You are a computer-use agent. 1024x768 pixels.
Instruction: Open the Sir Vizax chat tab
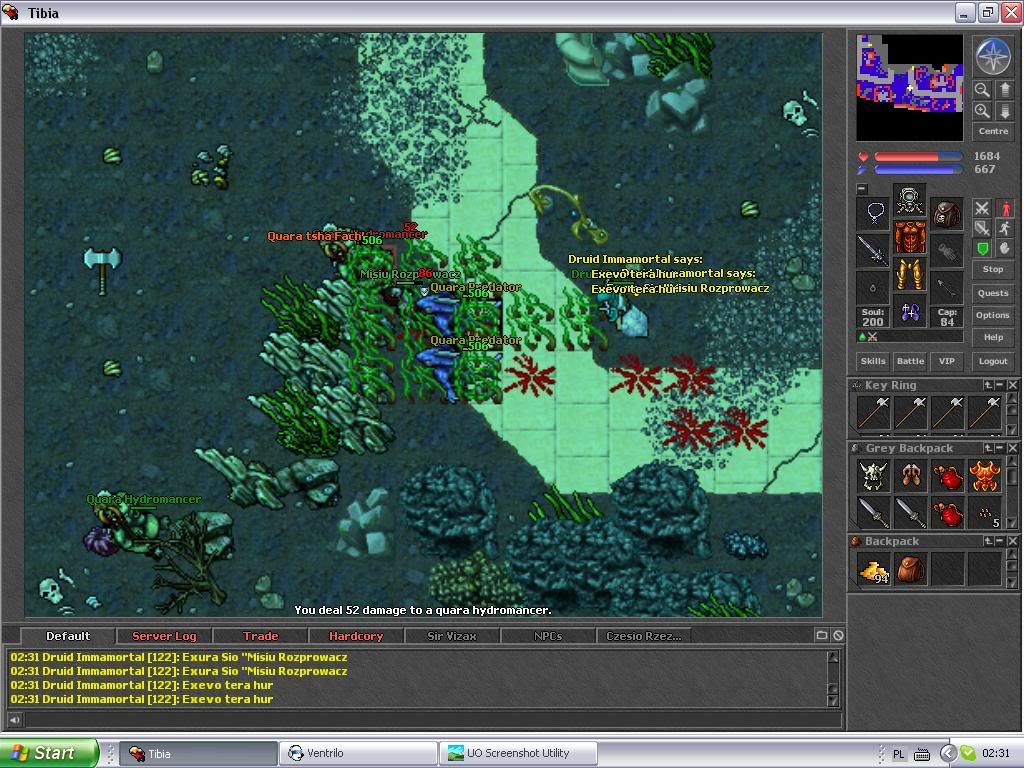click(x=452, y=635)
